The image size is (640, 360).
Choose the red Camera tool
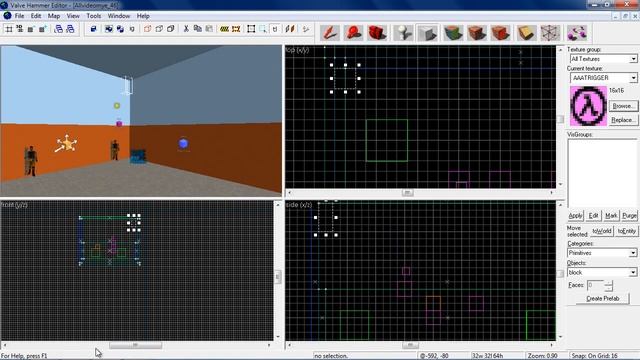coord(377,33)
